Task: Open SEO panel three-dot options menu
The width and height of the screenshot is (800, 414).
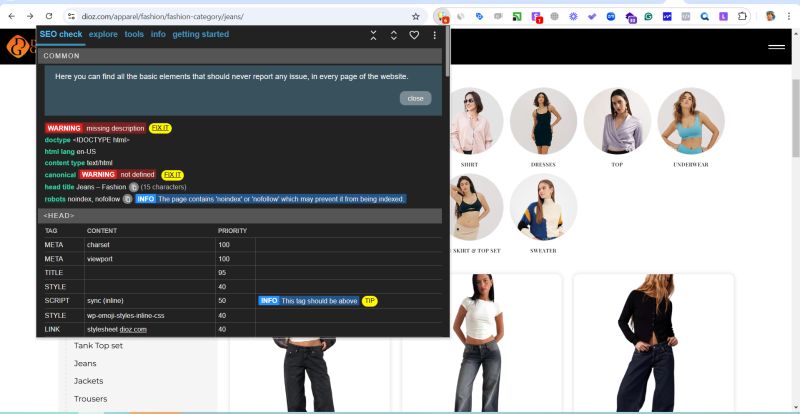Action: [x=434, y=35]
